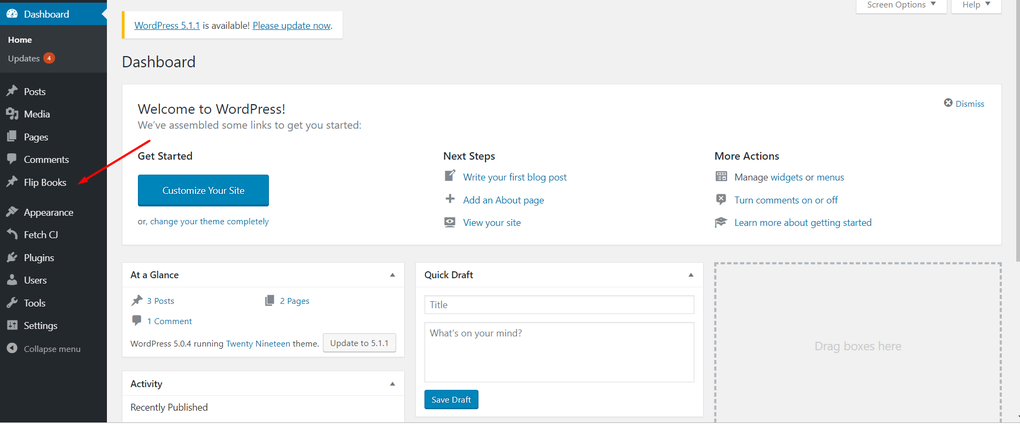The image size is (1020, 424).
Task: Click the Media icon in sidebar
Action: coord(12,114)
